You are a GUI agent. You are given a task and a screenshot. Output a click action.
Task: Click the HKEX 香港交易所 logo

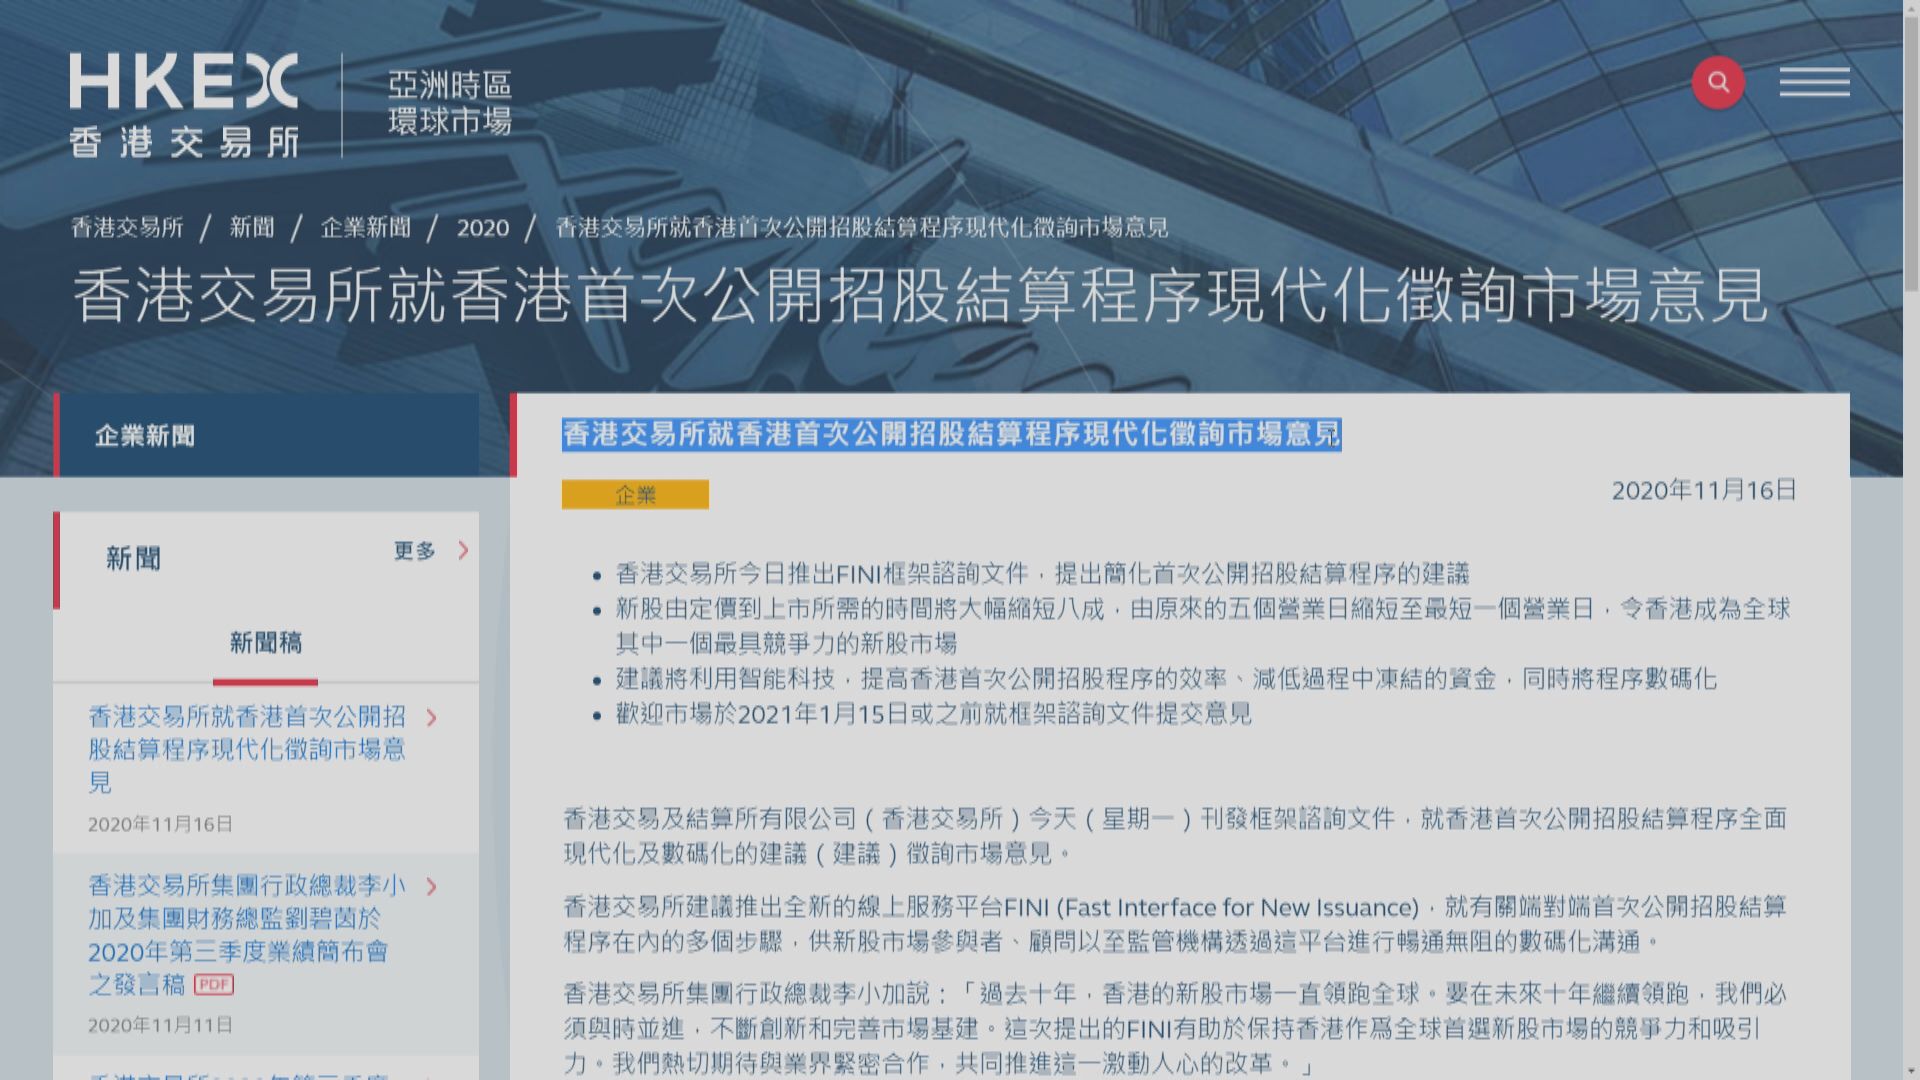pos(185,100)
